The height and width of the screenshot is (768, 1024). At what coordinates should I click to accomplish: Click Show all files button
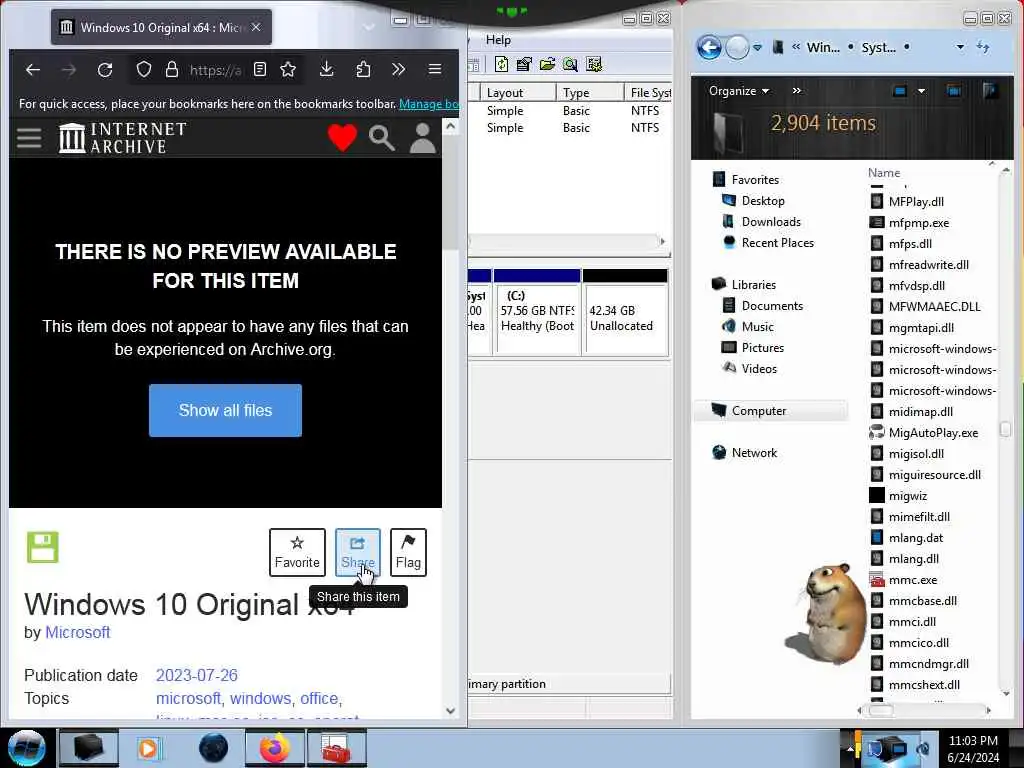(x=225, y=410)
